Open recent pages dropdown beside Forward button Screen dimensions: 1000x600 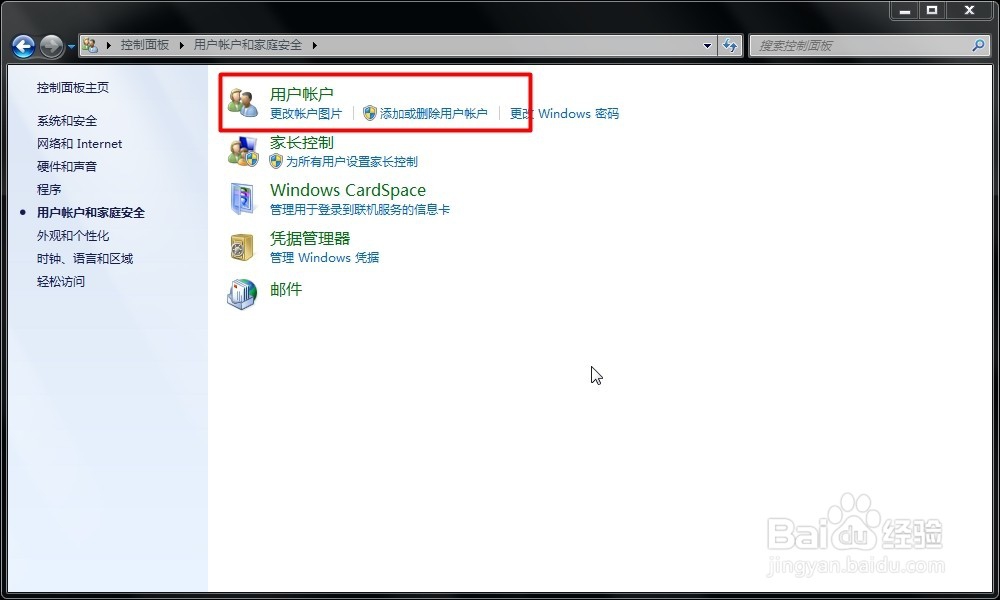click(71, 47)
